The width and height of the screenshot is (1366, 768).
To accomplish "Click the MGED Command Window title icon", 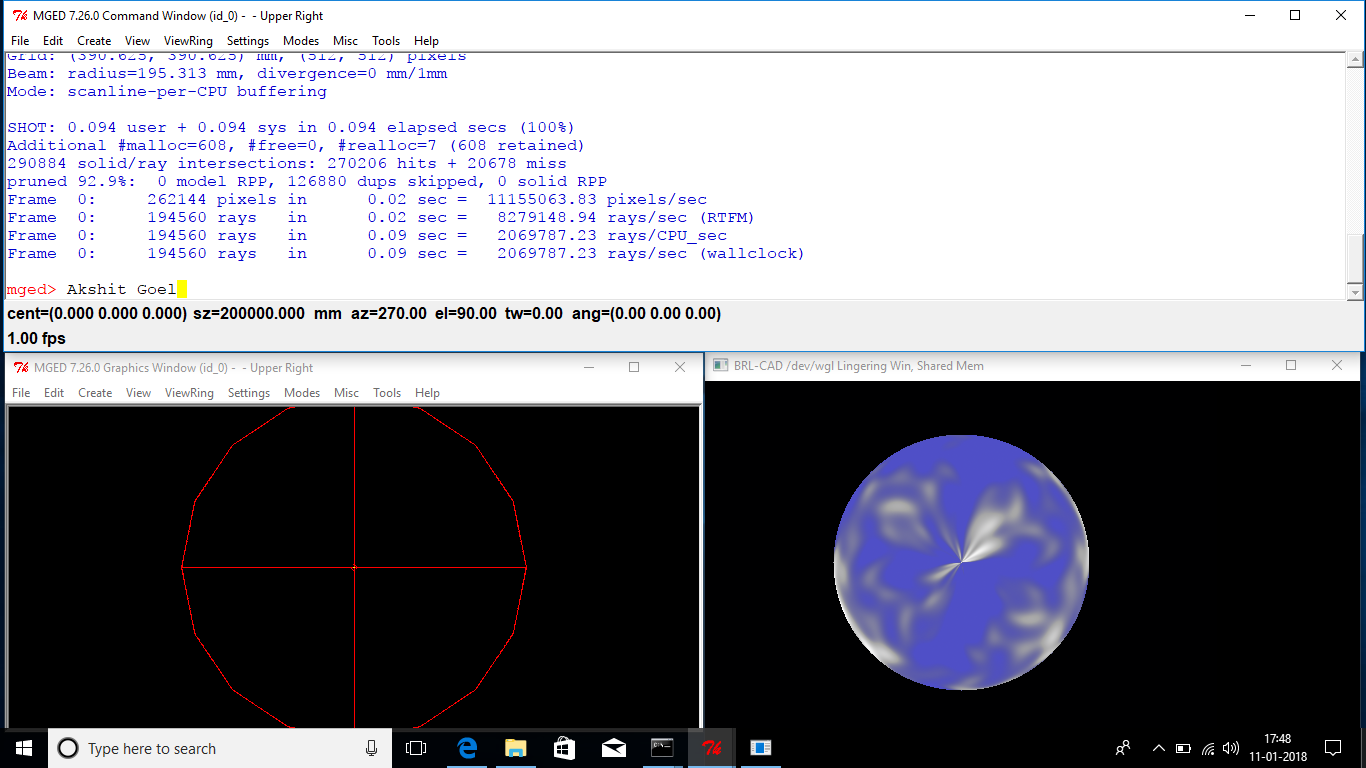I will point(19,15).
